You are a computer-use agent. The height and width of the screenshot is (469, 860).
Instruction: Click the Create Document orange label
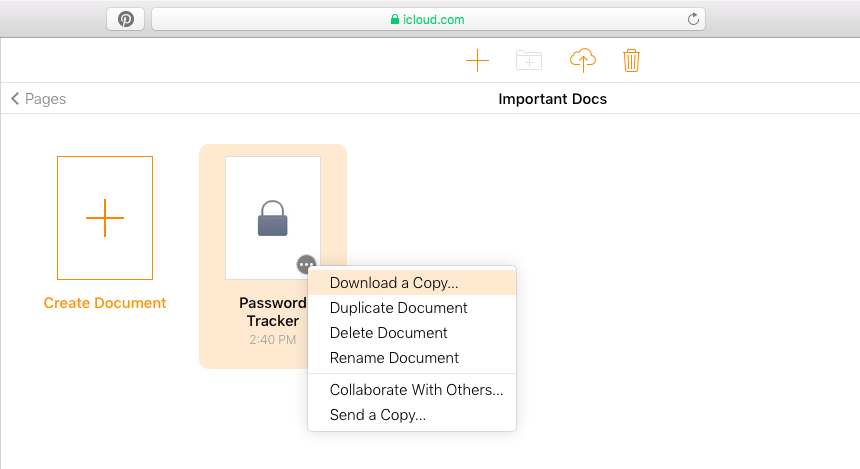point(105,303)
